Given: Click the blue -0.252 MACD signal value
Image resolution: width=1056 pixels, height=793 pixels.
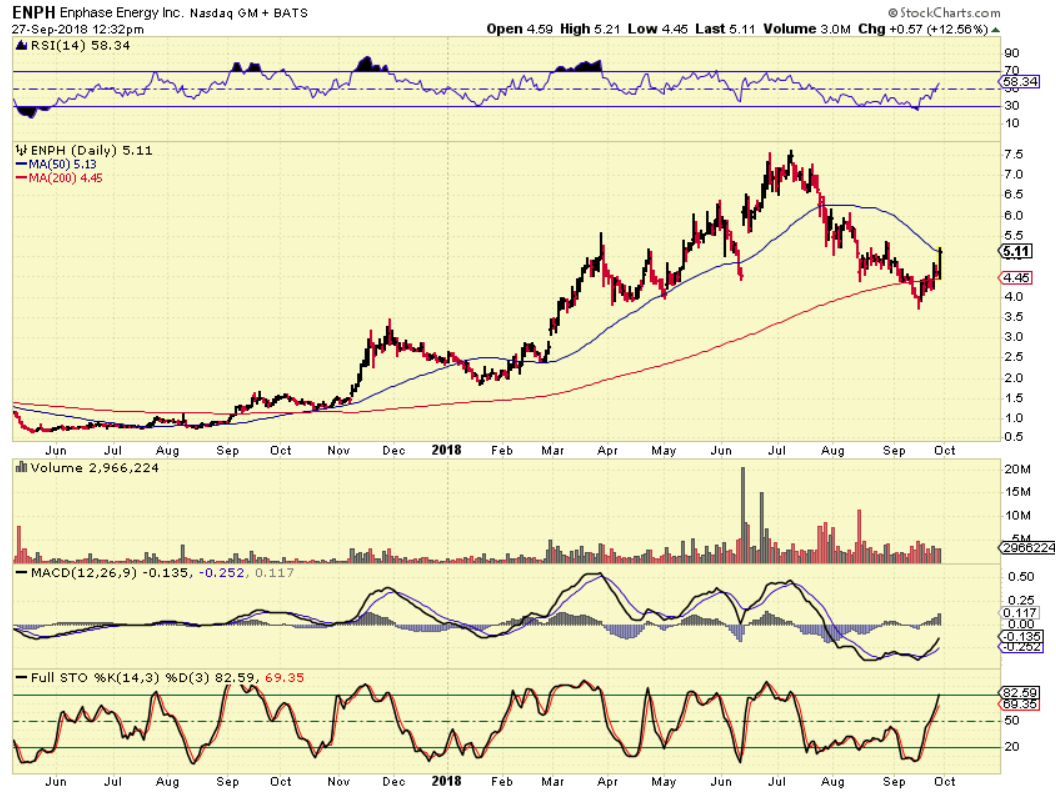Looking at the screenshot, I should click(222, 573).
